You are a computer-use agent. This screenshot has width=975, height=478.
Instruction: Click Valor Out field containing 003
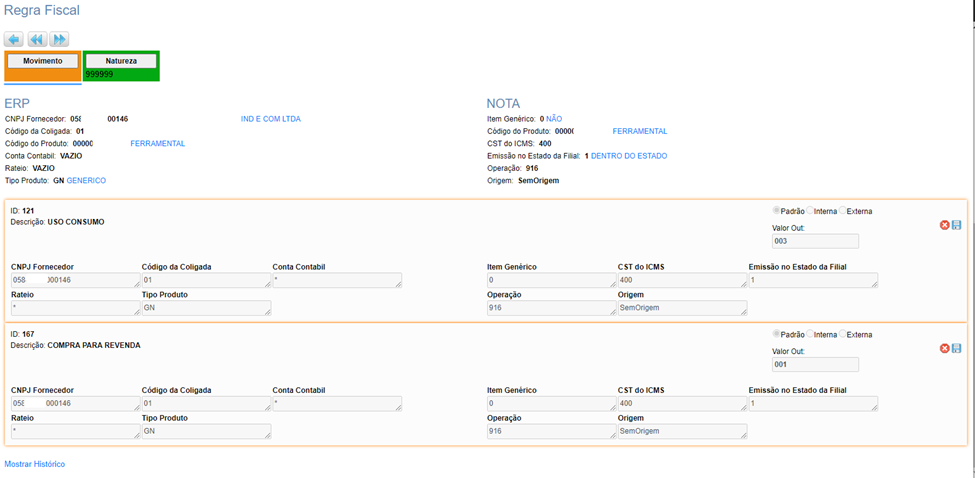coord(815,241)
